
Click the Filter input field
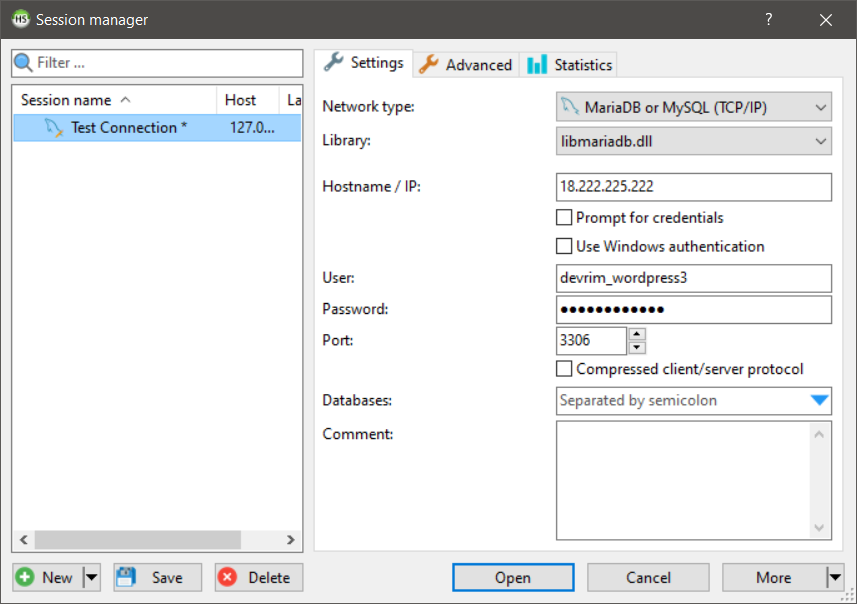pyautogui.click(x=157, y=63)
